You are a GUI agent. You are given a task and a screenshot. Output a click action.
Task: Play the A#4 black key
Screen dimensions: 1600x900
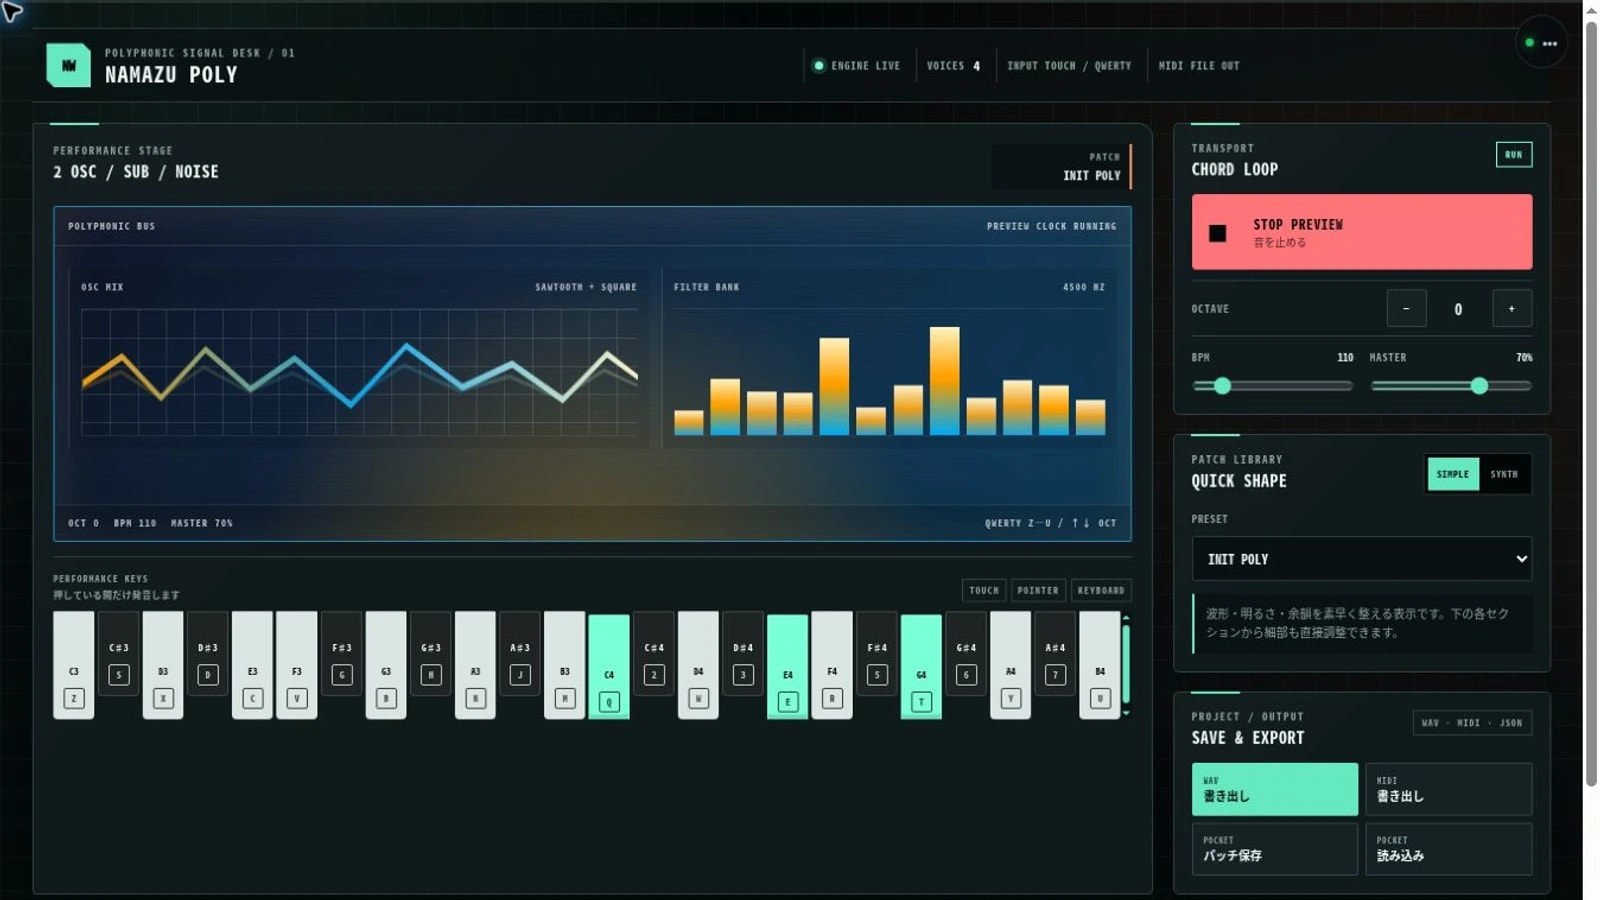tap(1055, 653)
